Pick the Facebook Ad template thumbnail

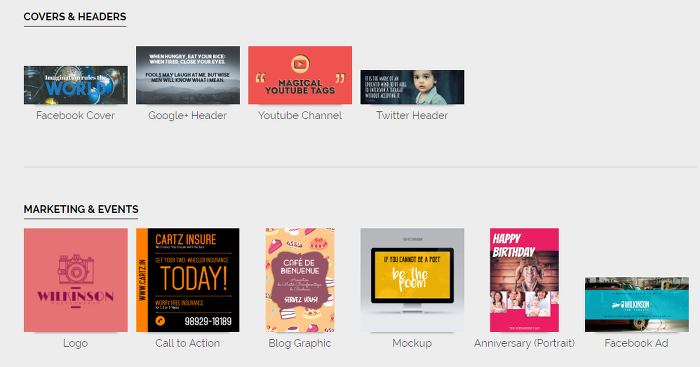pyautogui.click(x=637, y=304)
